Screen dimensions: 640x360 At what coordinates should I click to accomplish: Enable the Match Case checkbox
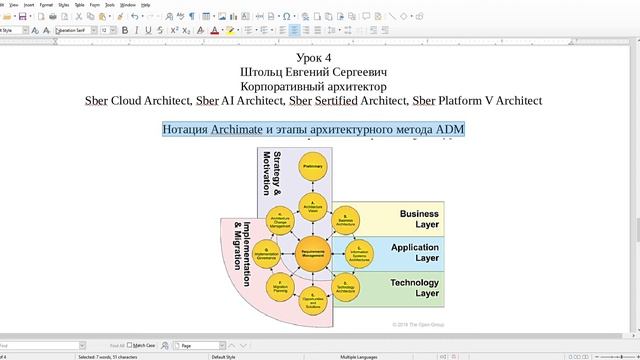tap(129, 345)
